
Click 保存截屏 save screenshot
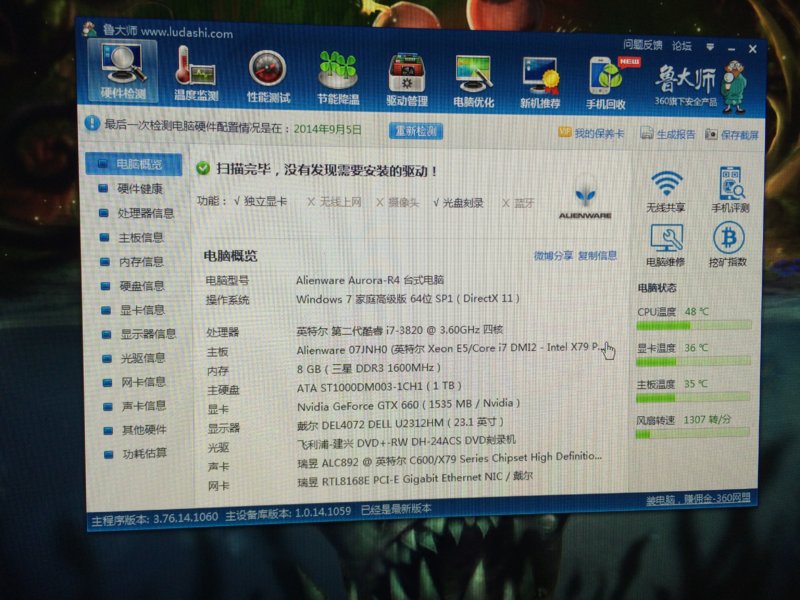point(732,135)
